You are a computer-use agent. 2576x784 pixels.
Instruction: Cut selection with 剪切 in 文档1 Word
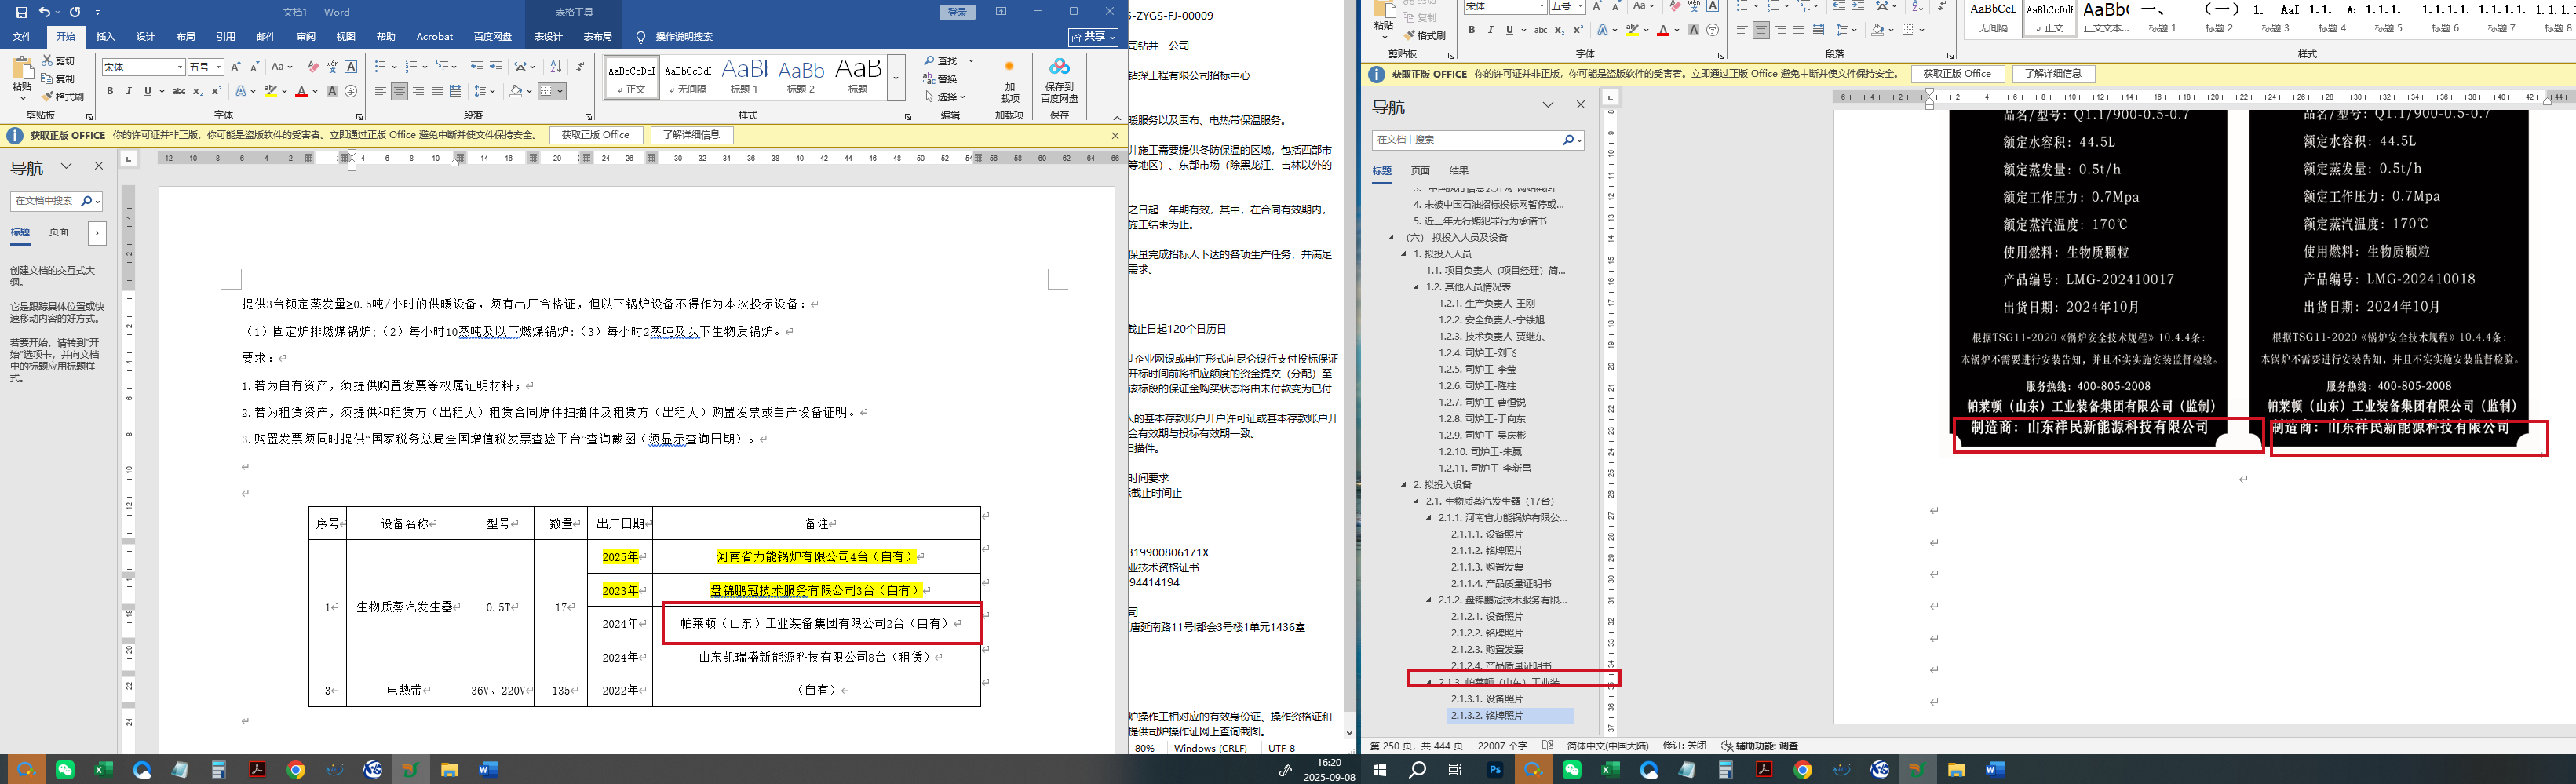(58, 61)
